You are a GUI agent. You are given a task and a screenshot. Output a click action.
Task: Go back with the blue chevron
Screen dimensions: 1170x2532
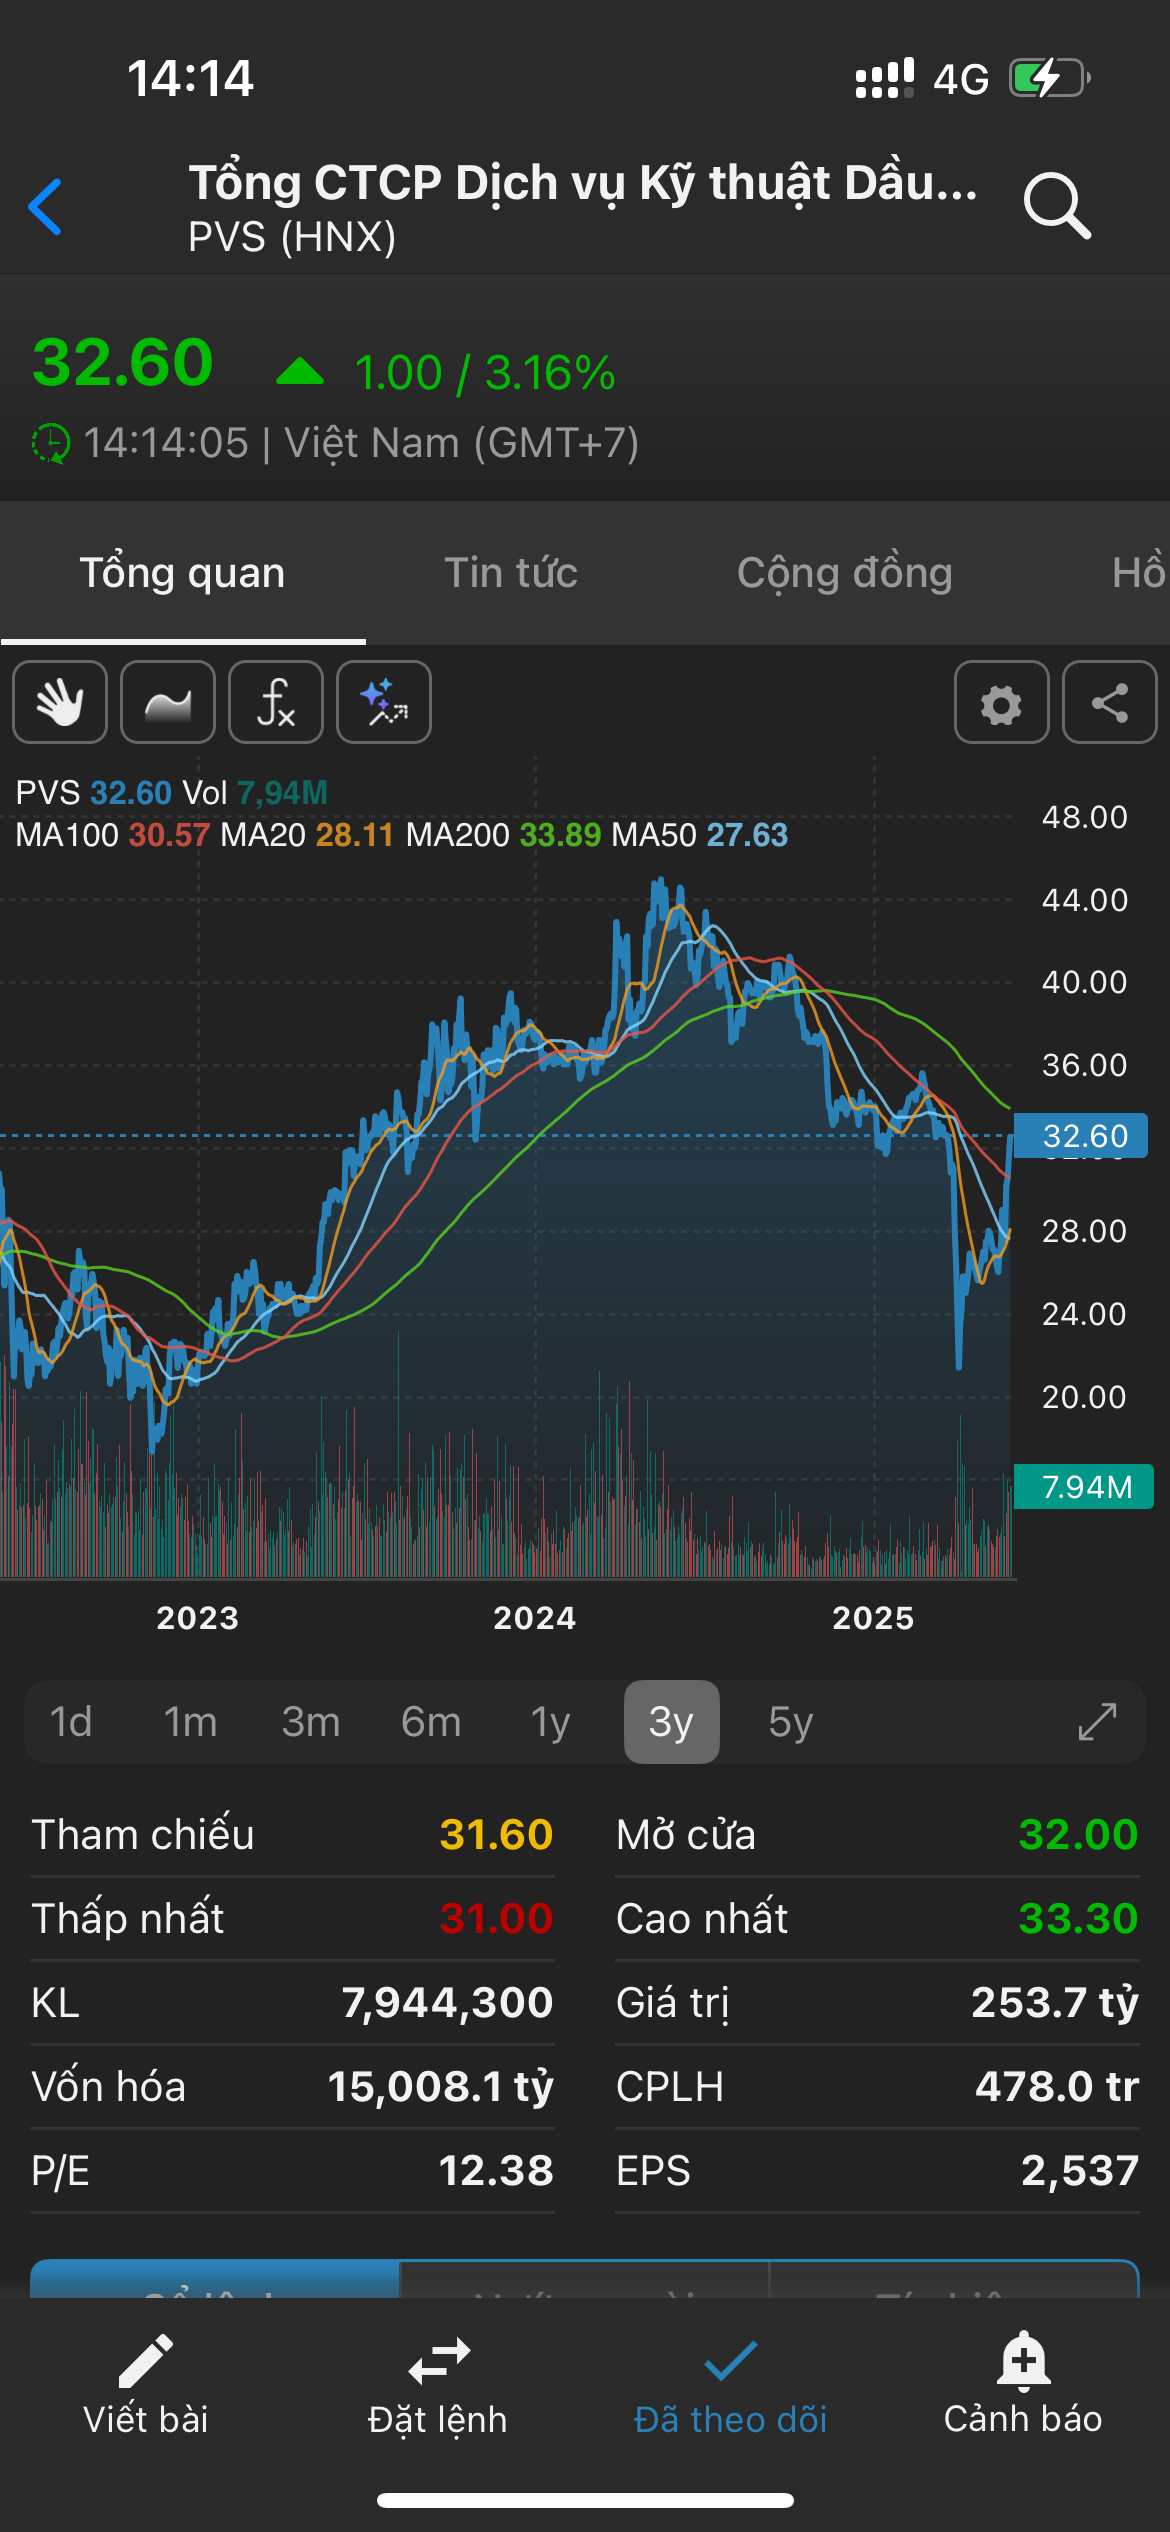[46, 207]
